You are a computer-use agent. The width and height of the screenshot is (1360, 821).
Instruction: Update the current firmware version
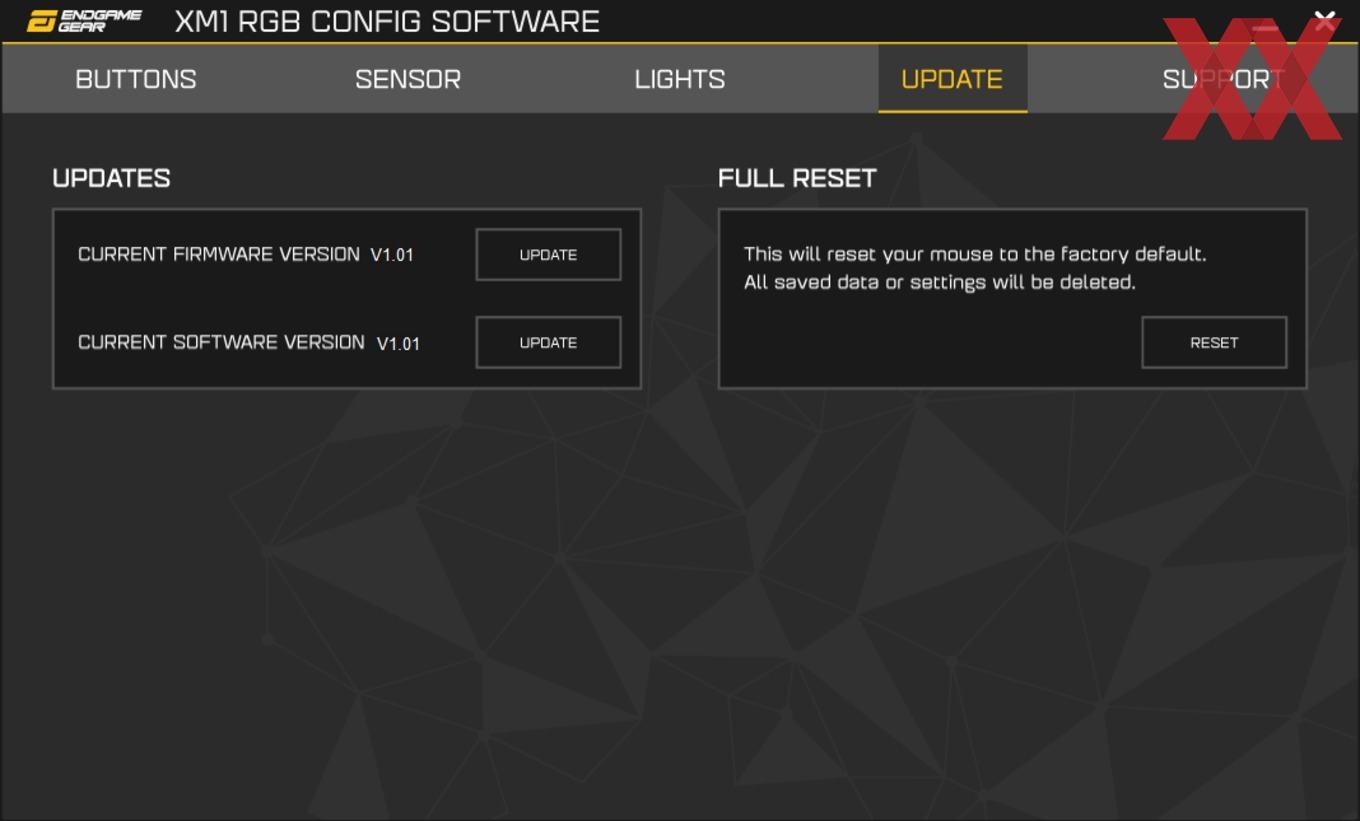point(548,255)
